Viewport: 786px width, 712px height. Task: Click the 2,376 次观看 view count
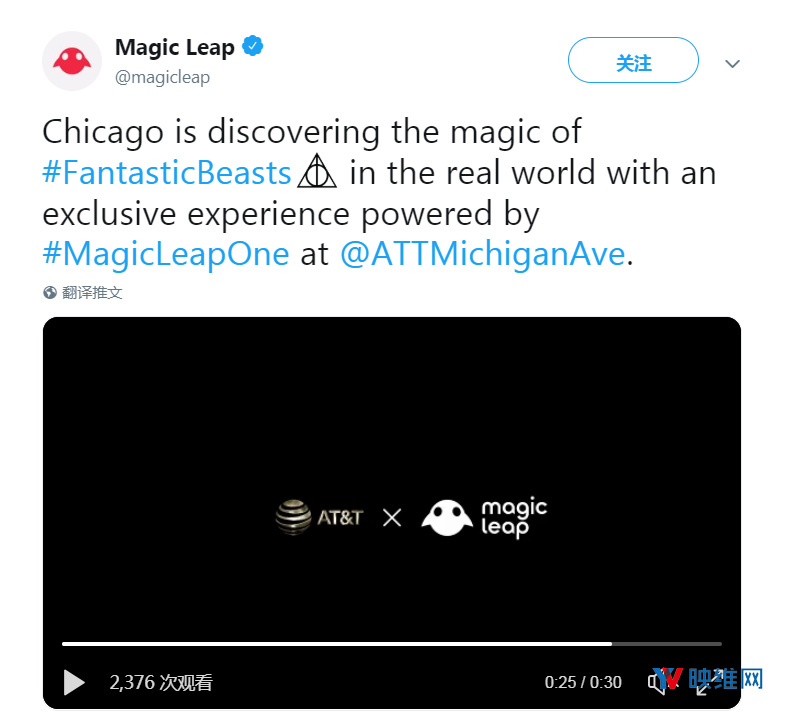161,682
